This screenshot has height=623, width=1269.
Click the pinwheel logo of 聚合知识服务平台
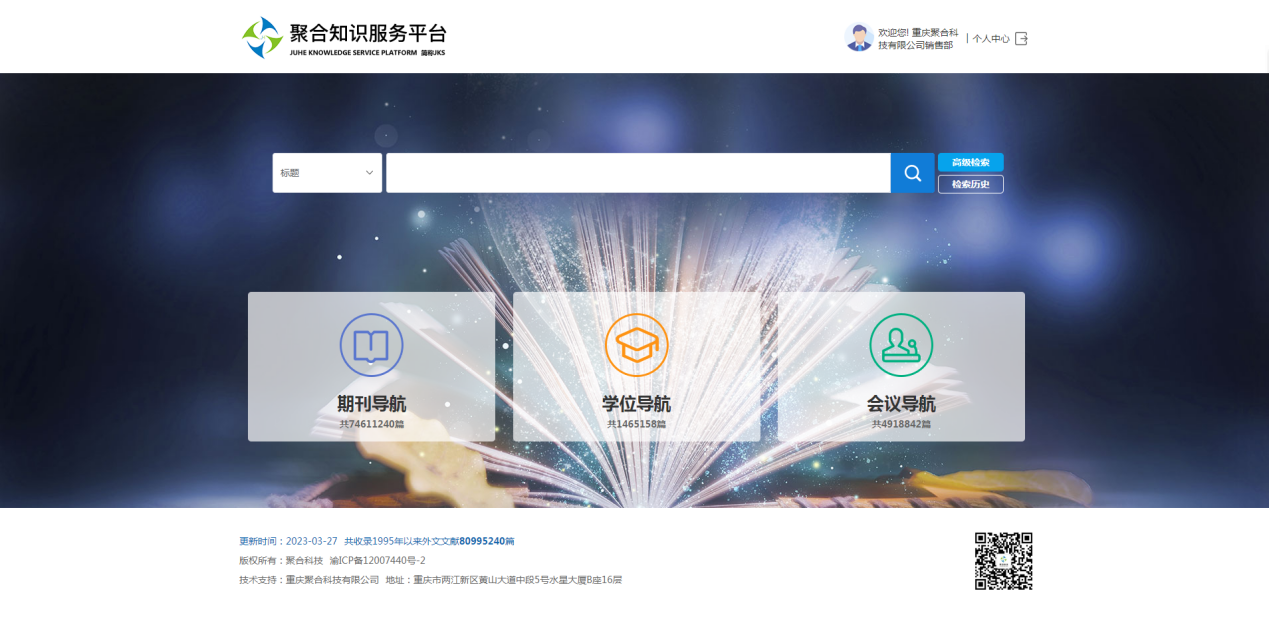[x=262, y=38]
